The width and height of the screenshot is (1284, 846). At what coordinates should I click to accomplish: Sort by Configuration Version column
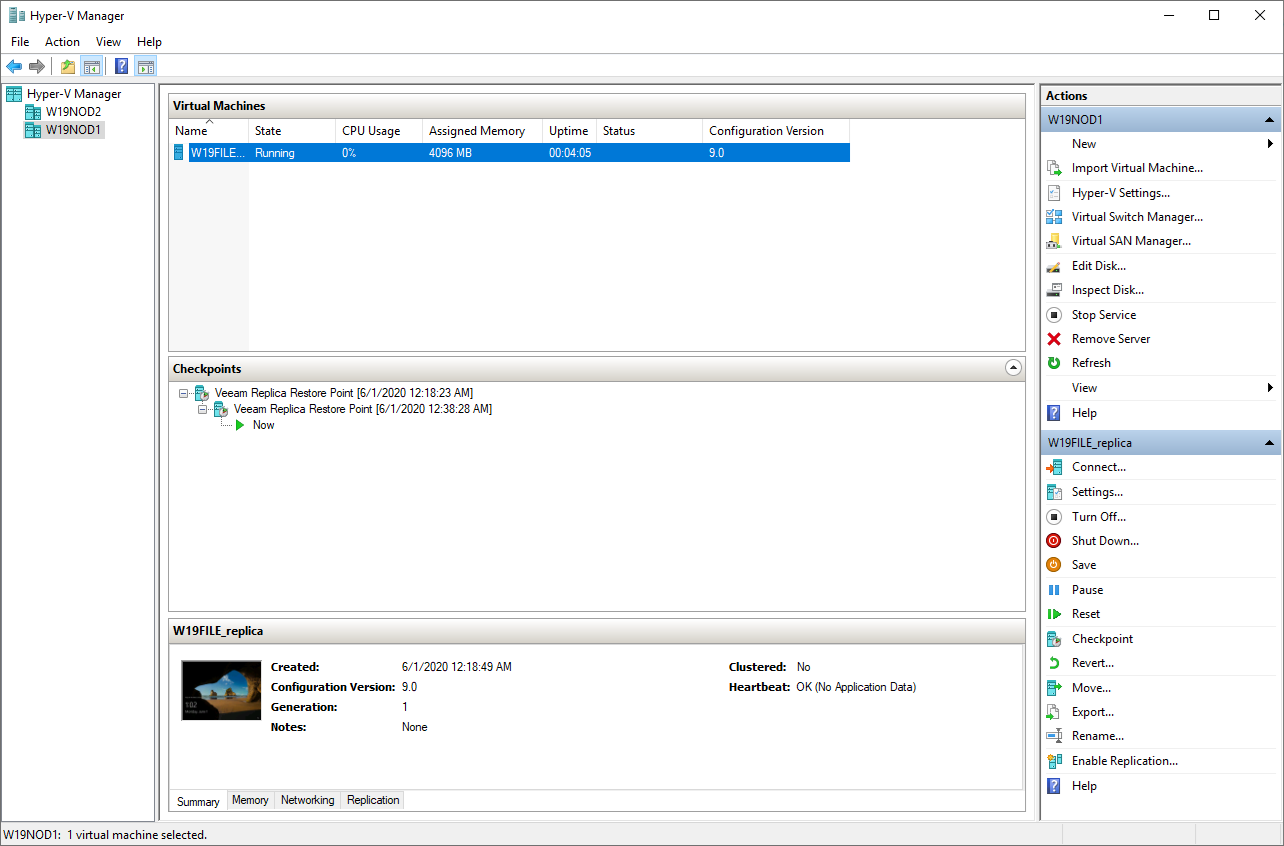(x=776, y=131)
